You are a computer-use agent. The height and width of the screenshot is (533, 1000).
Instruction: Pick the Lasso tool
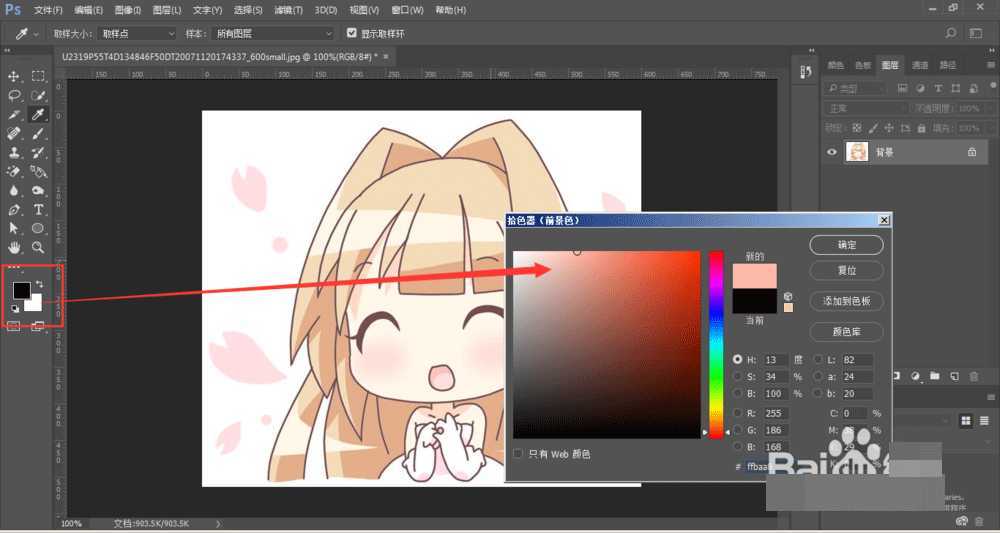click(14, 96)
